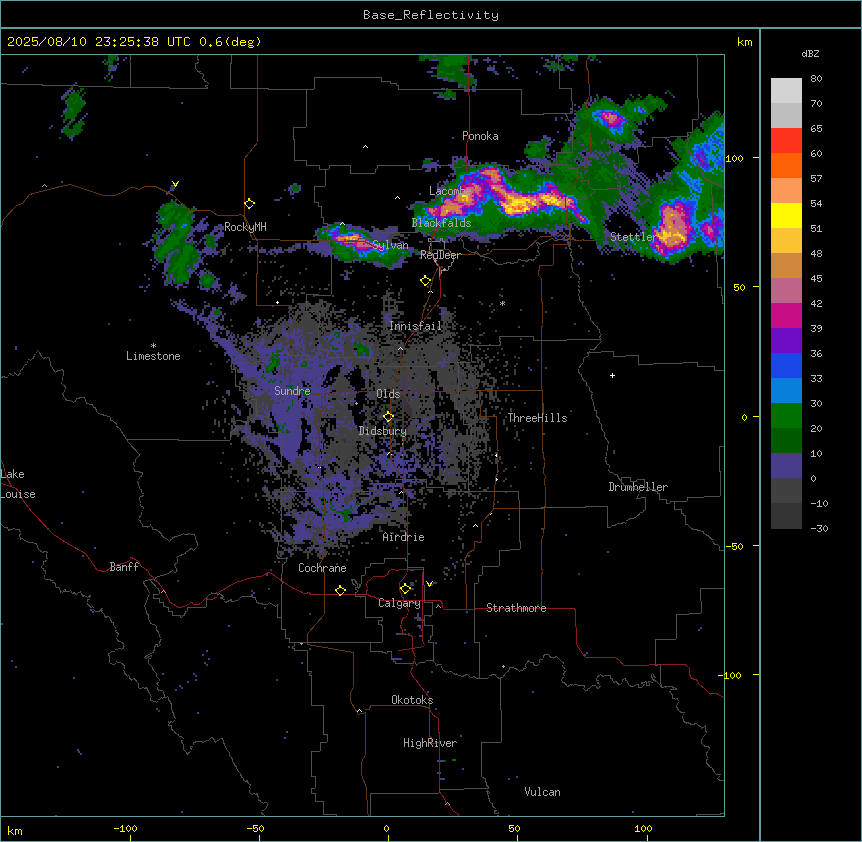862x842 pixels.
Task: Click the Stettler city label
Action: tap(633, 237)
